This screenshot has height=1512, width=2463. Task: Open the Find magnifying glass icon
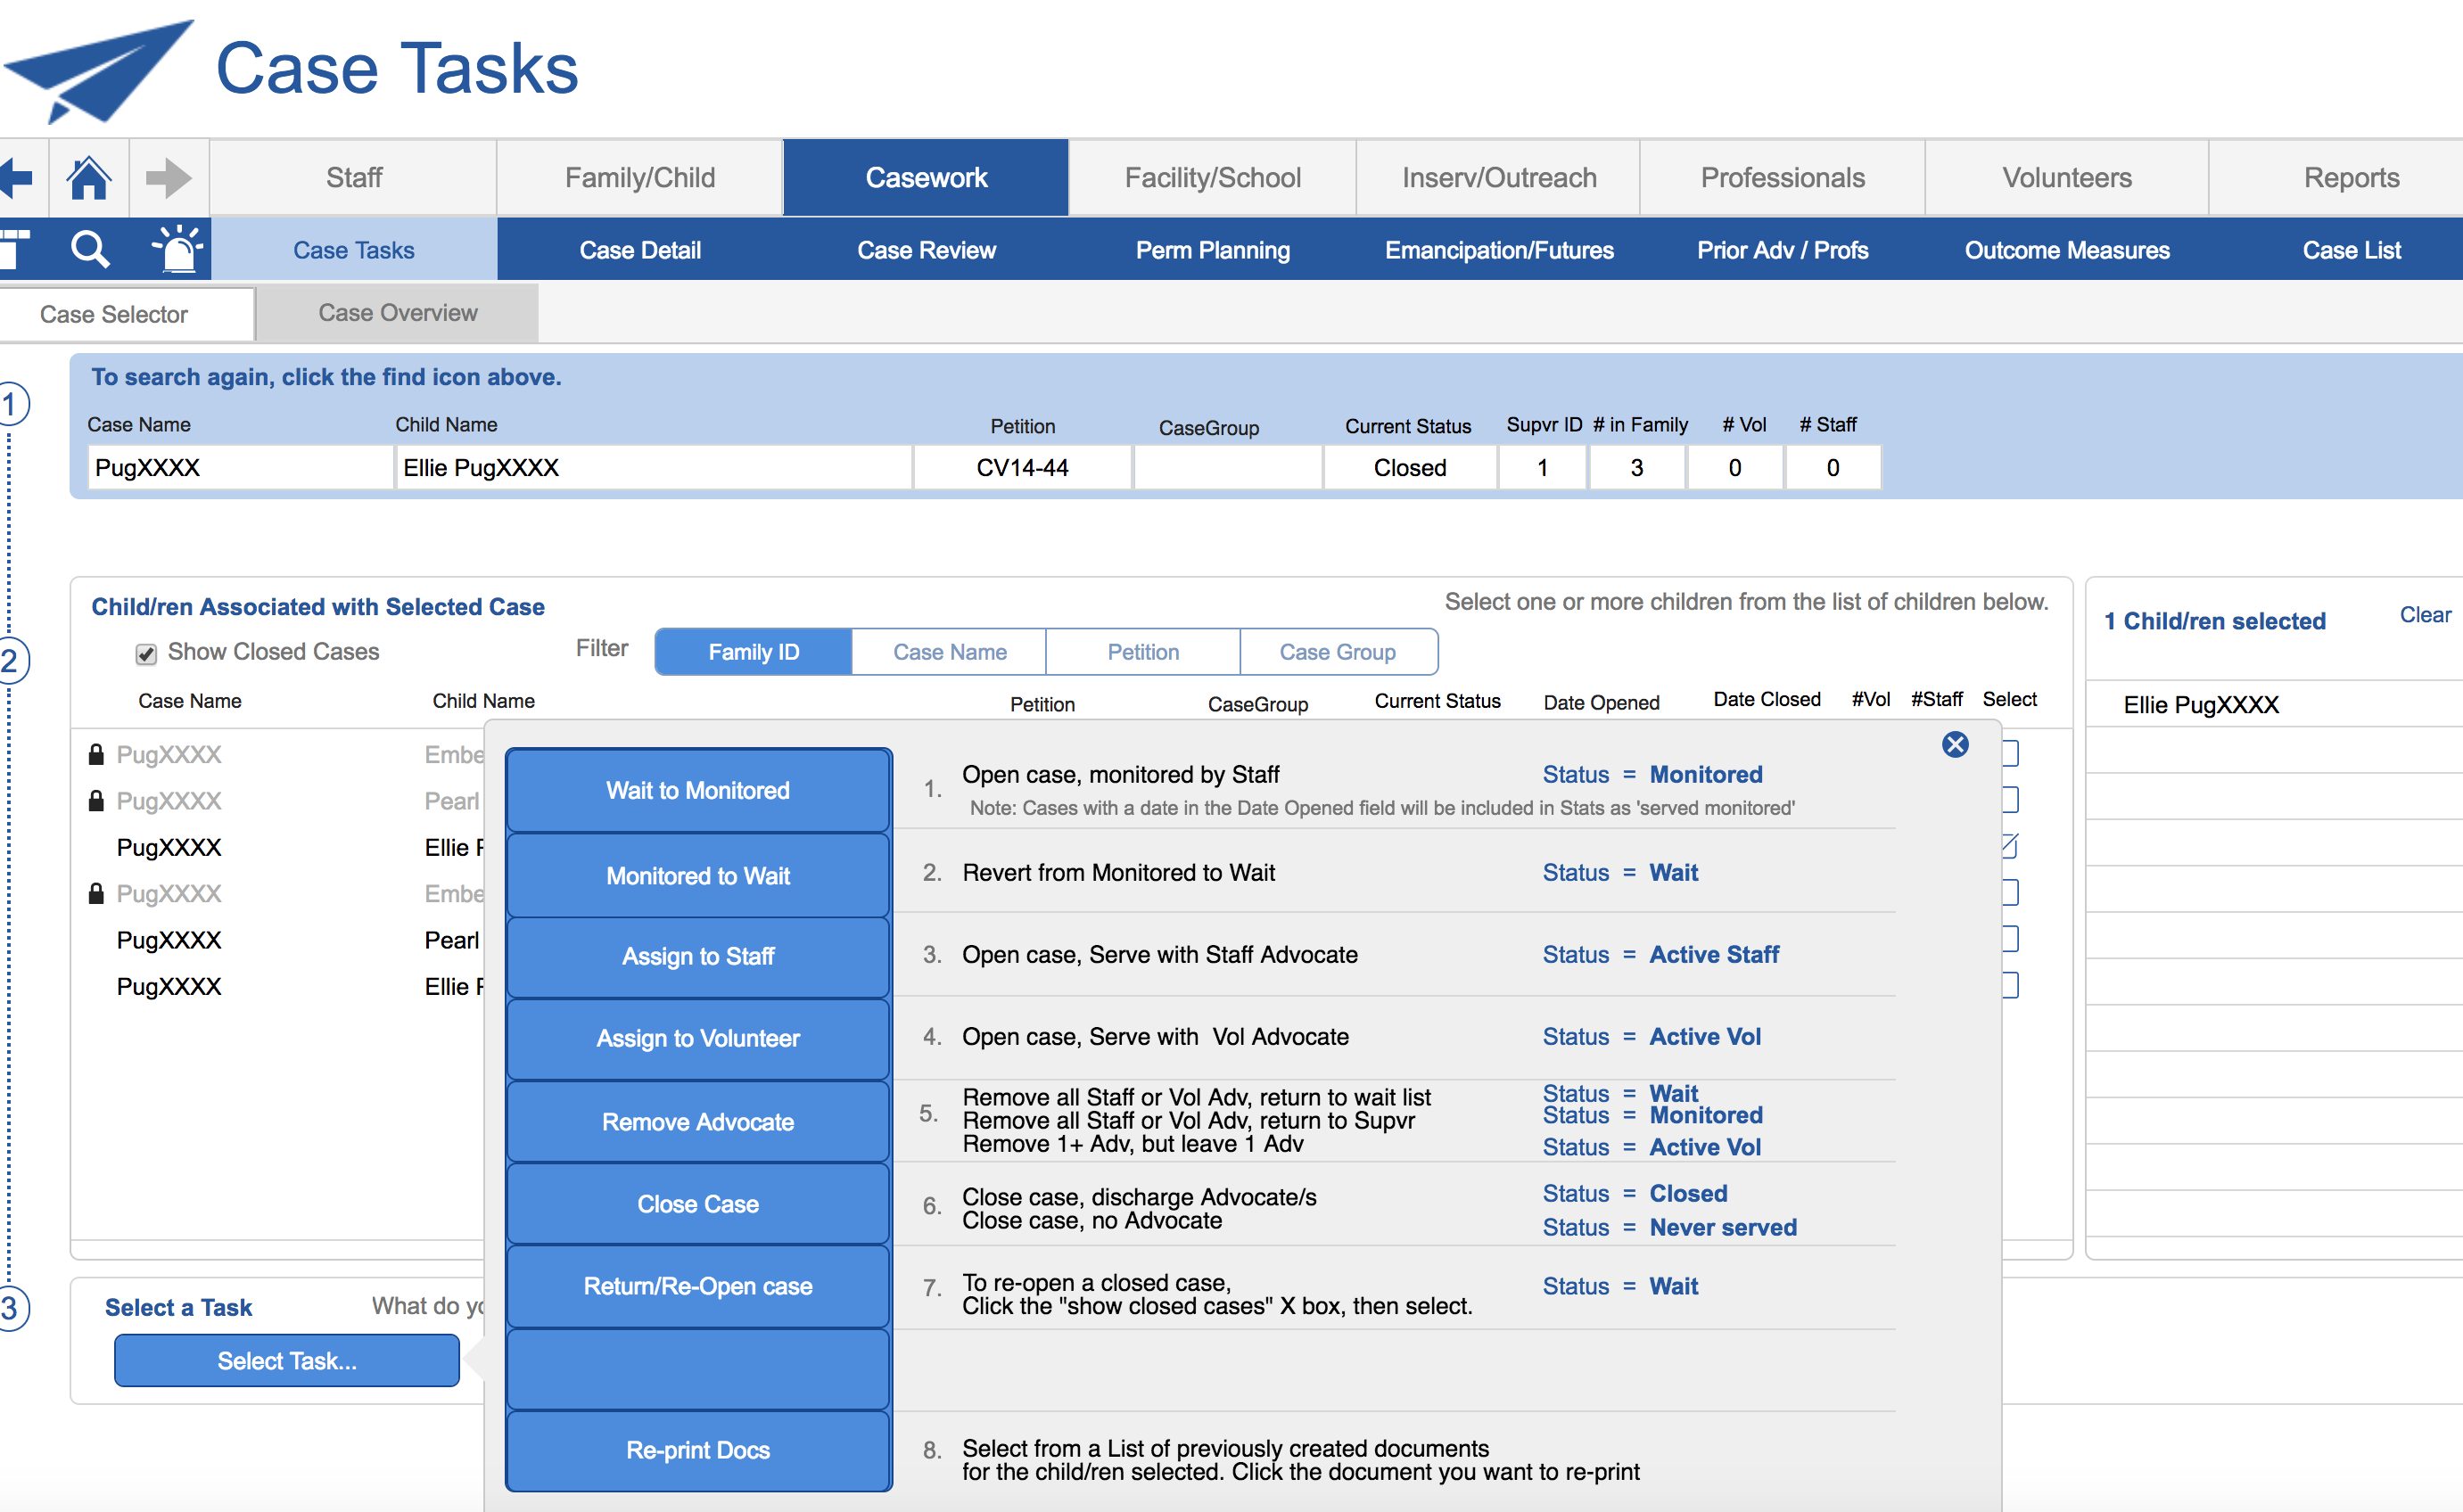90,249
